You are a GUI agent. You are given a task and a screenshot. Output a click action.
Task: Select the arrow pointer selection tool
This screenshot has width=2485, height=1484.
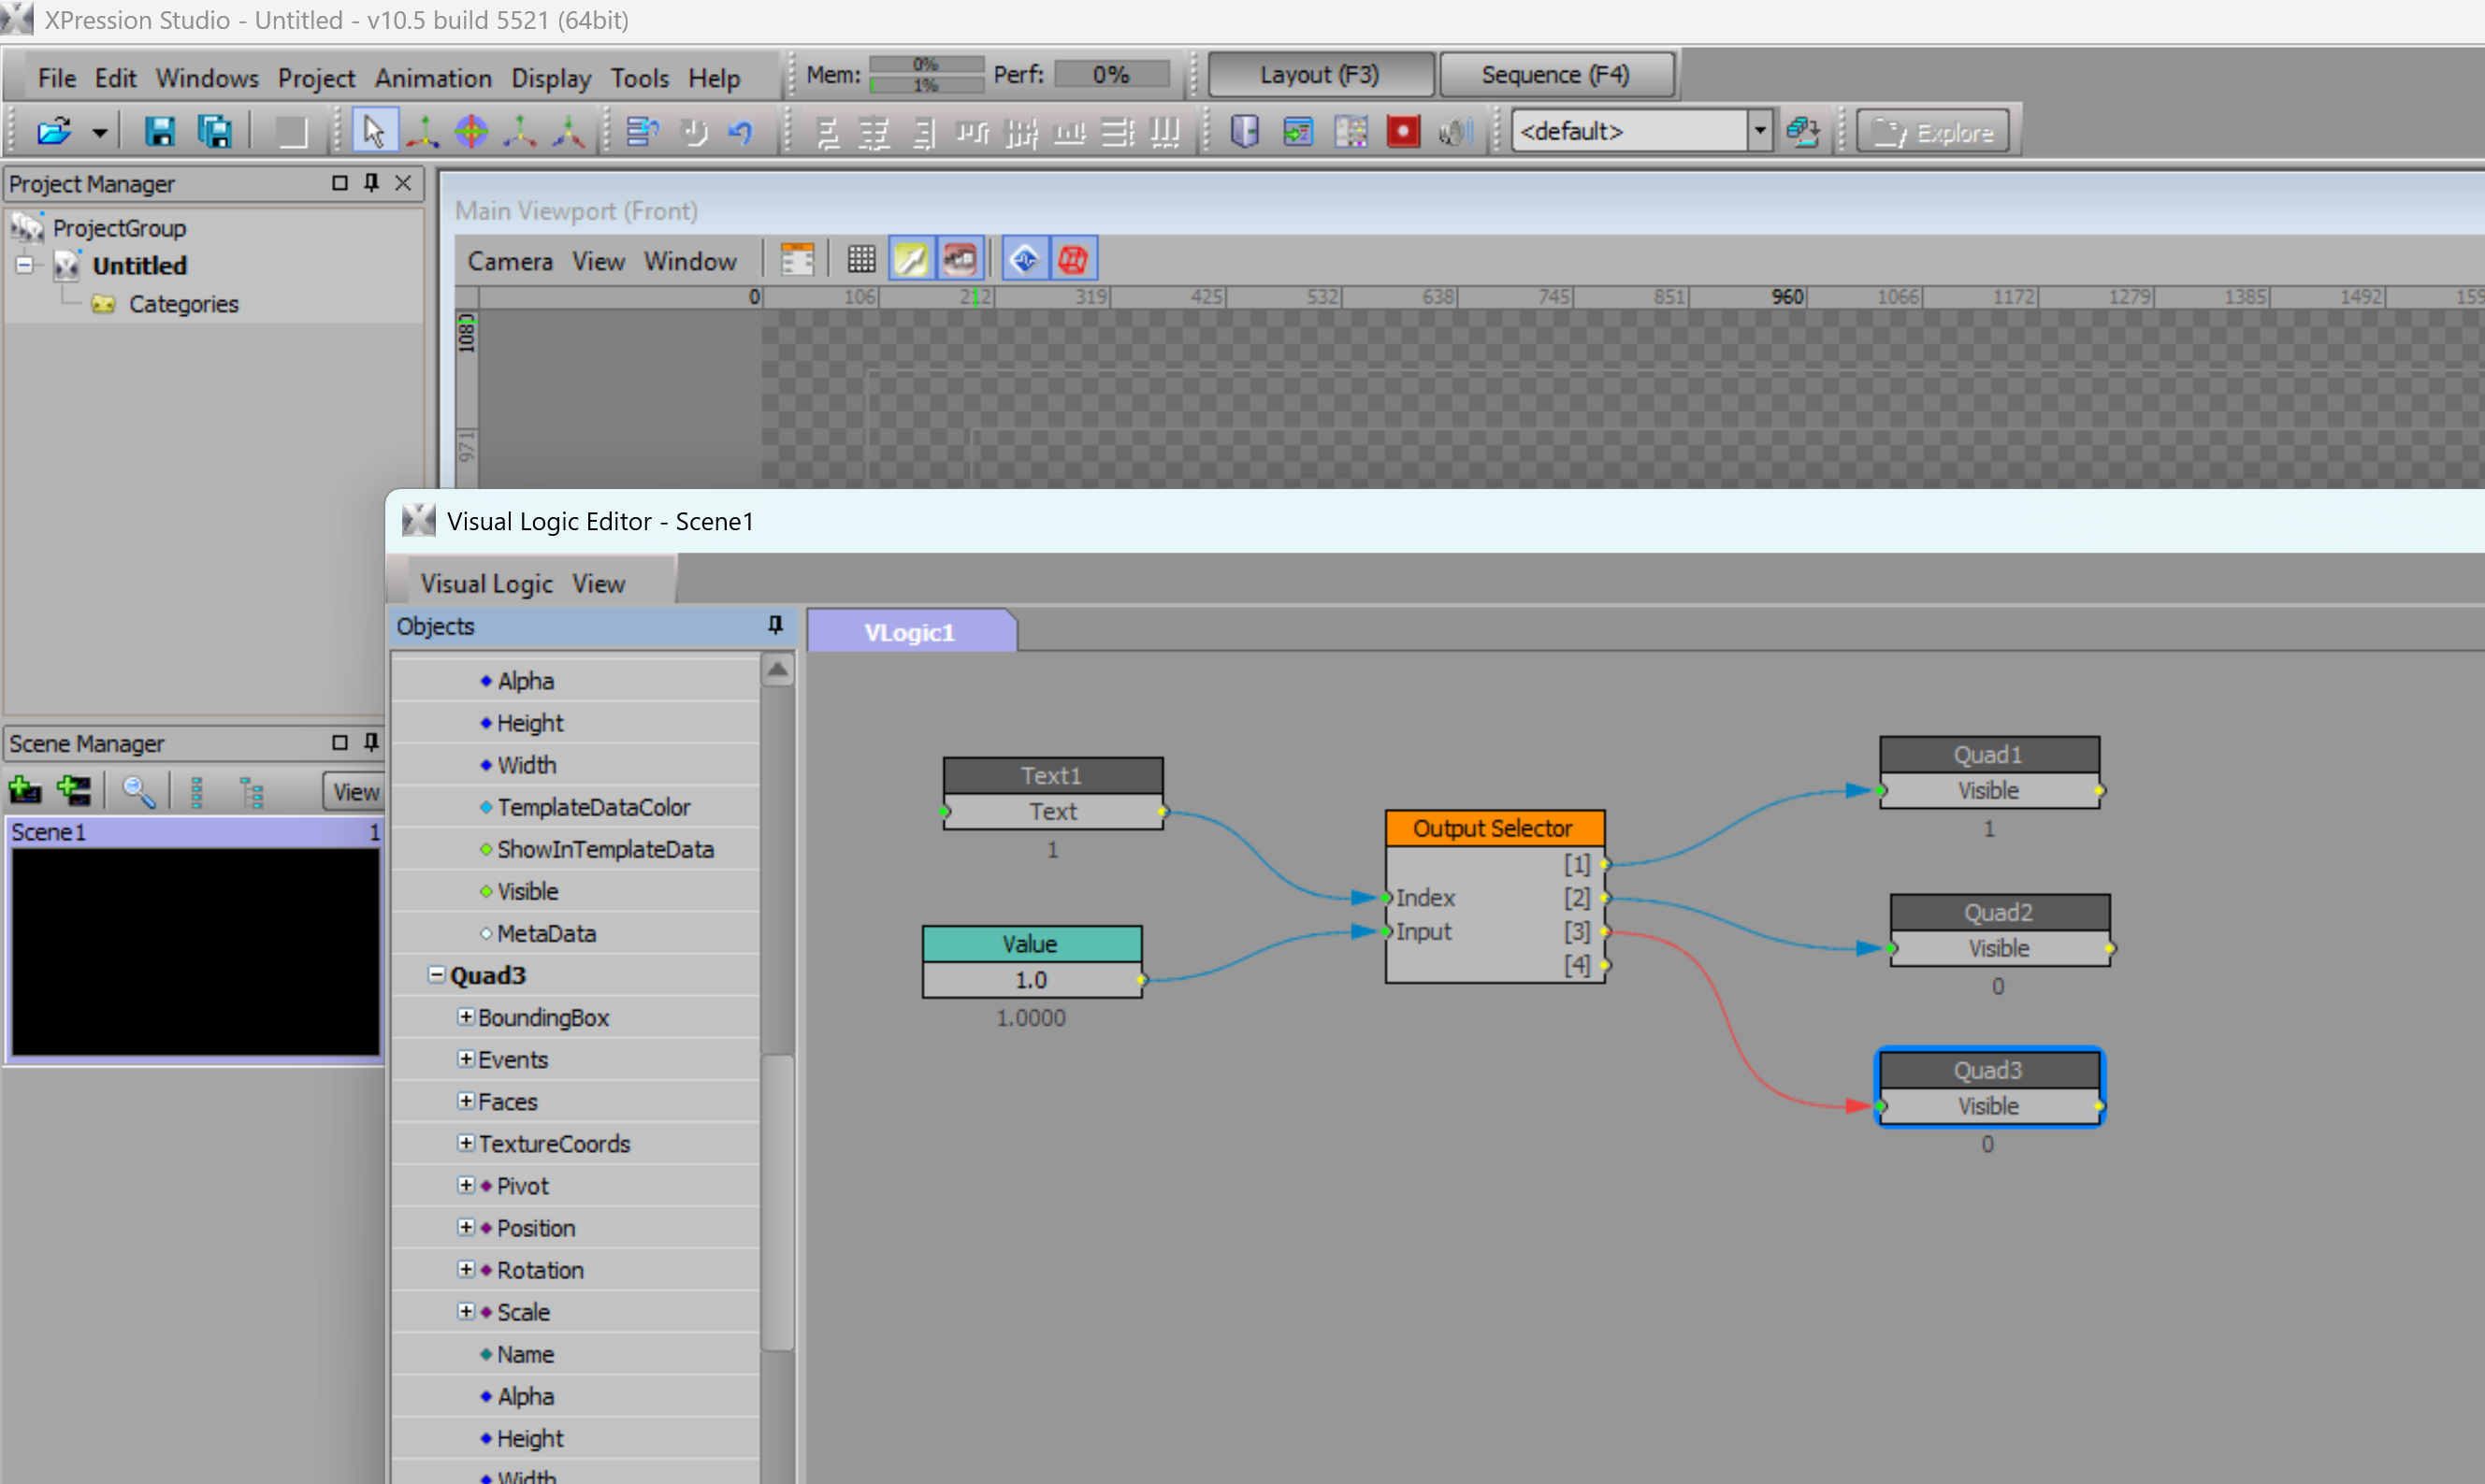[374, 131]
